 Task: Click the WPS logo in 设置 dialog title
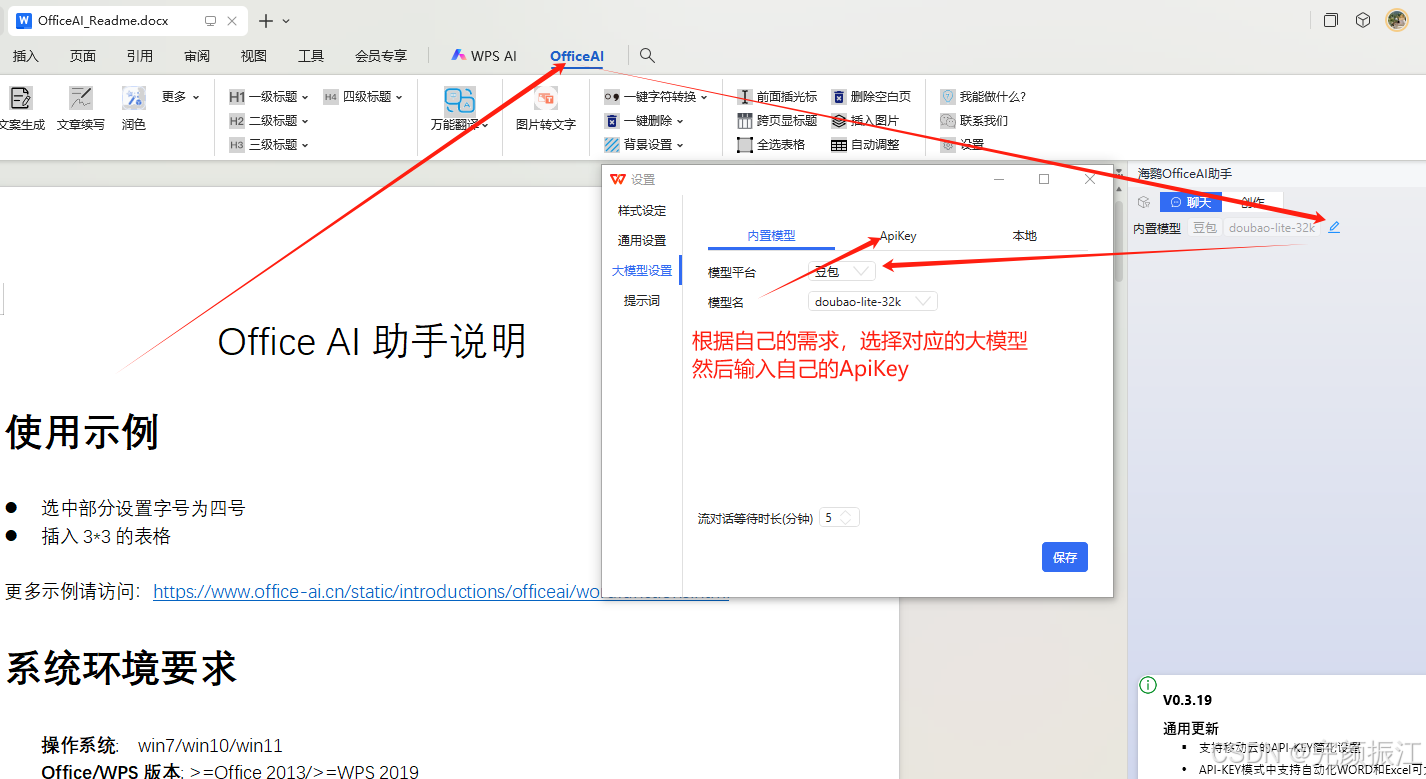(x=618, y=179)
